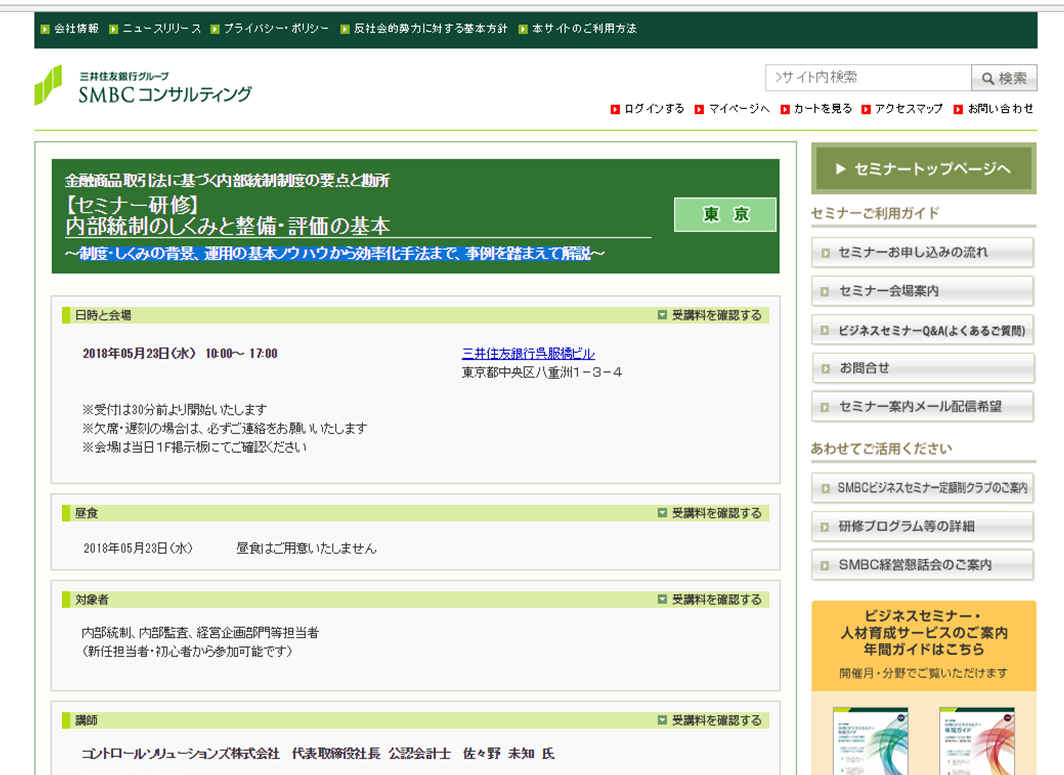Select the 東京 location label

[724, 214]
